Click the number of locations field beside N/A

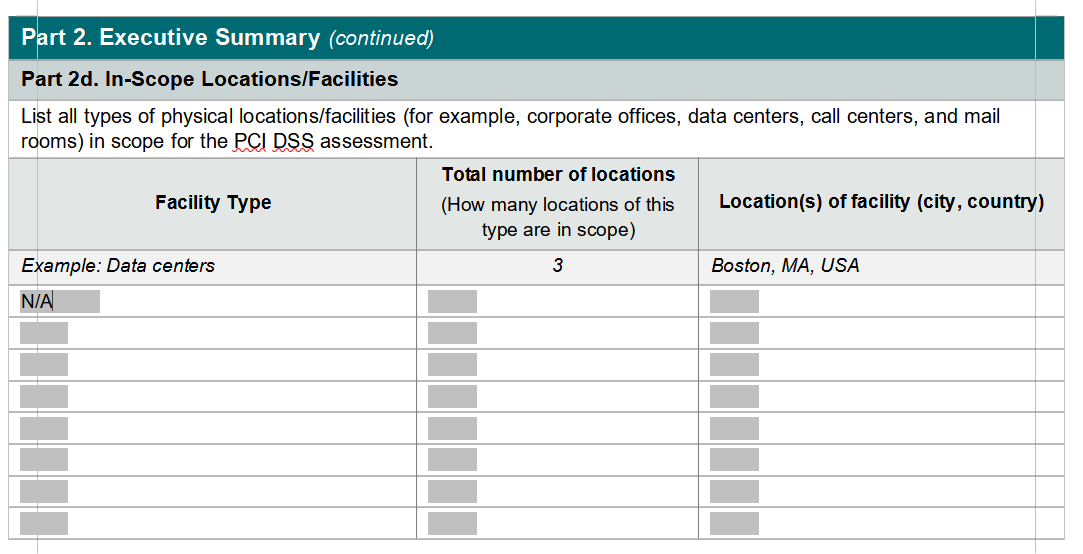pyautogui.click(x=452, y=301)
